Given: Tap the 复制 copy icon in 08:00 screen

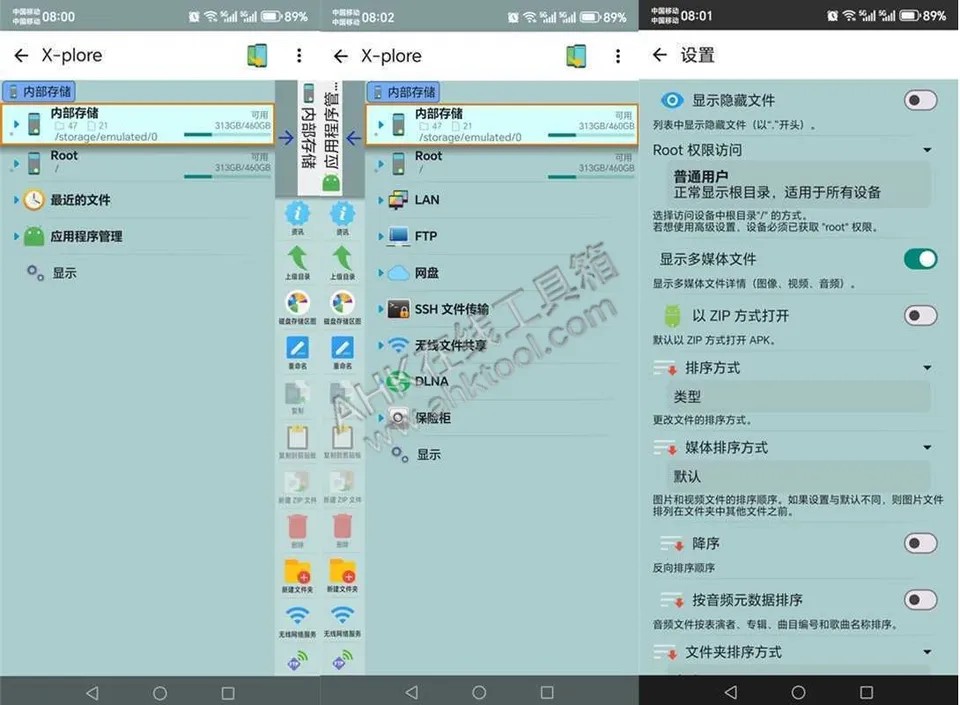Looking at the screenshot, I should pyautogui.click(x=298, y=393).
